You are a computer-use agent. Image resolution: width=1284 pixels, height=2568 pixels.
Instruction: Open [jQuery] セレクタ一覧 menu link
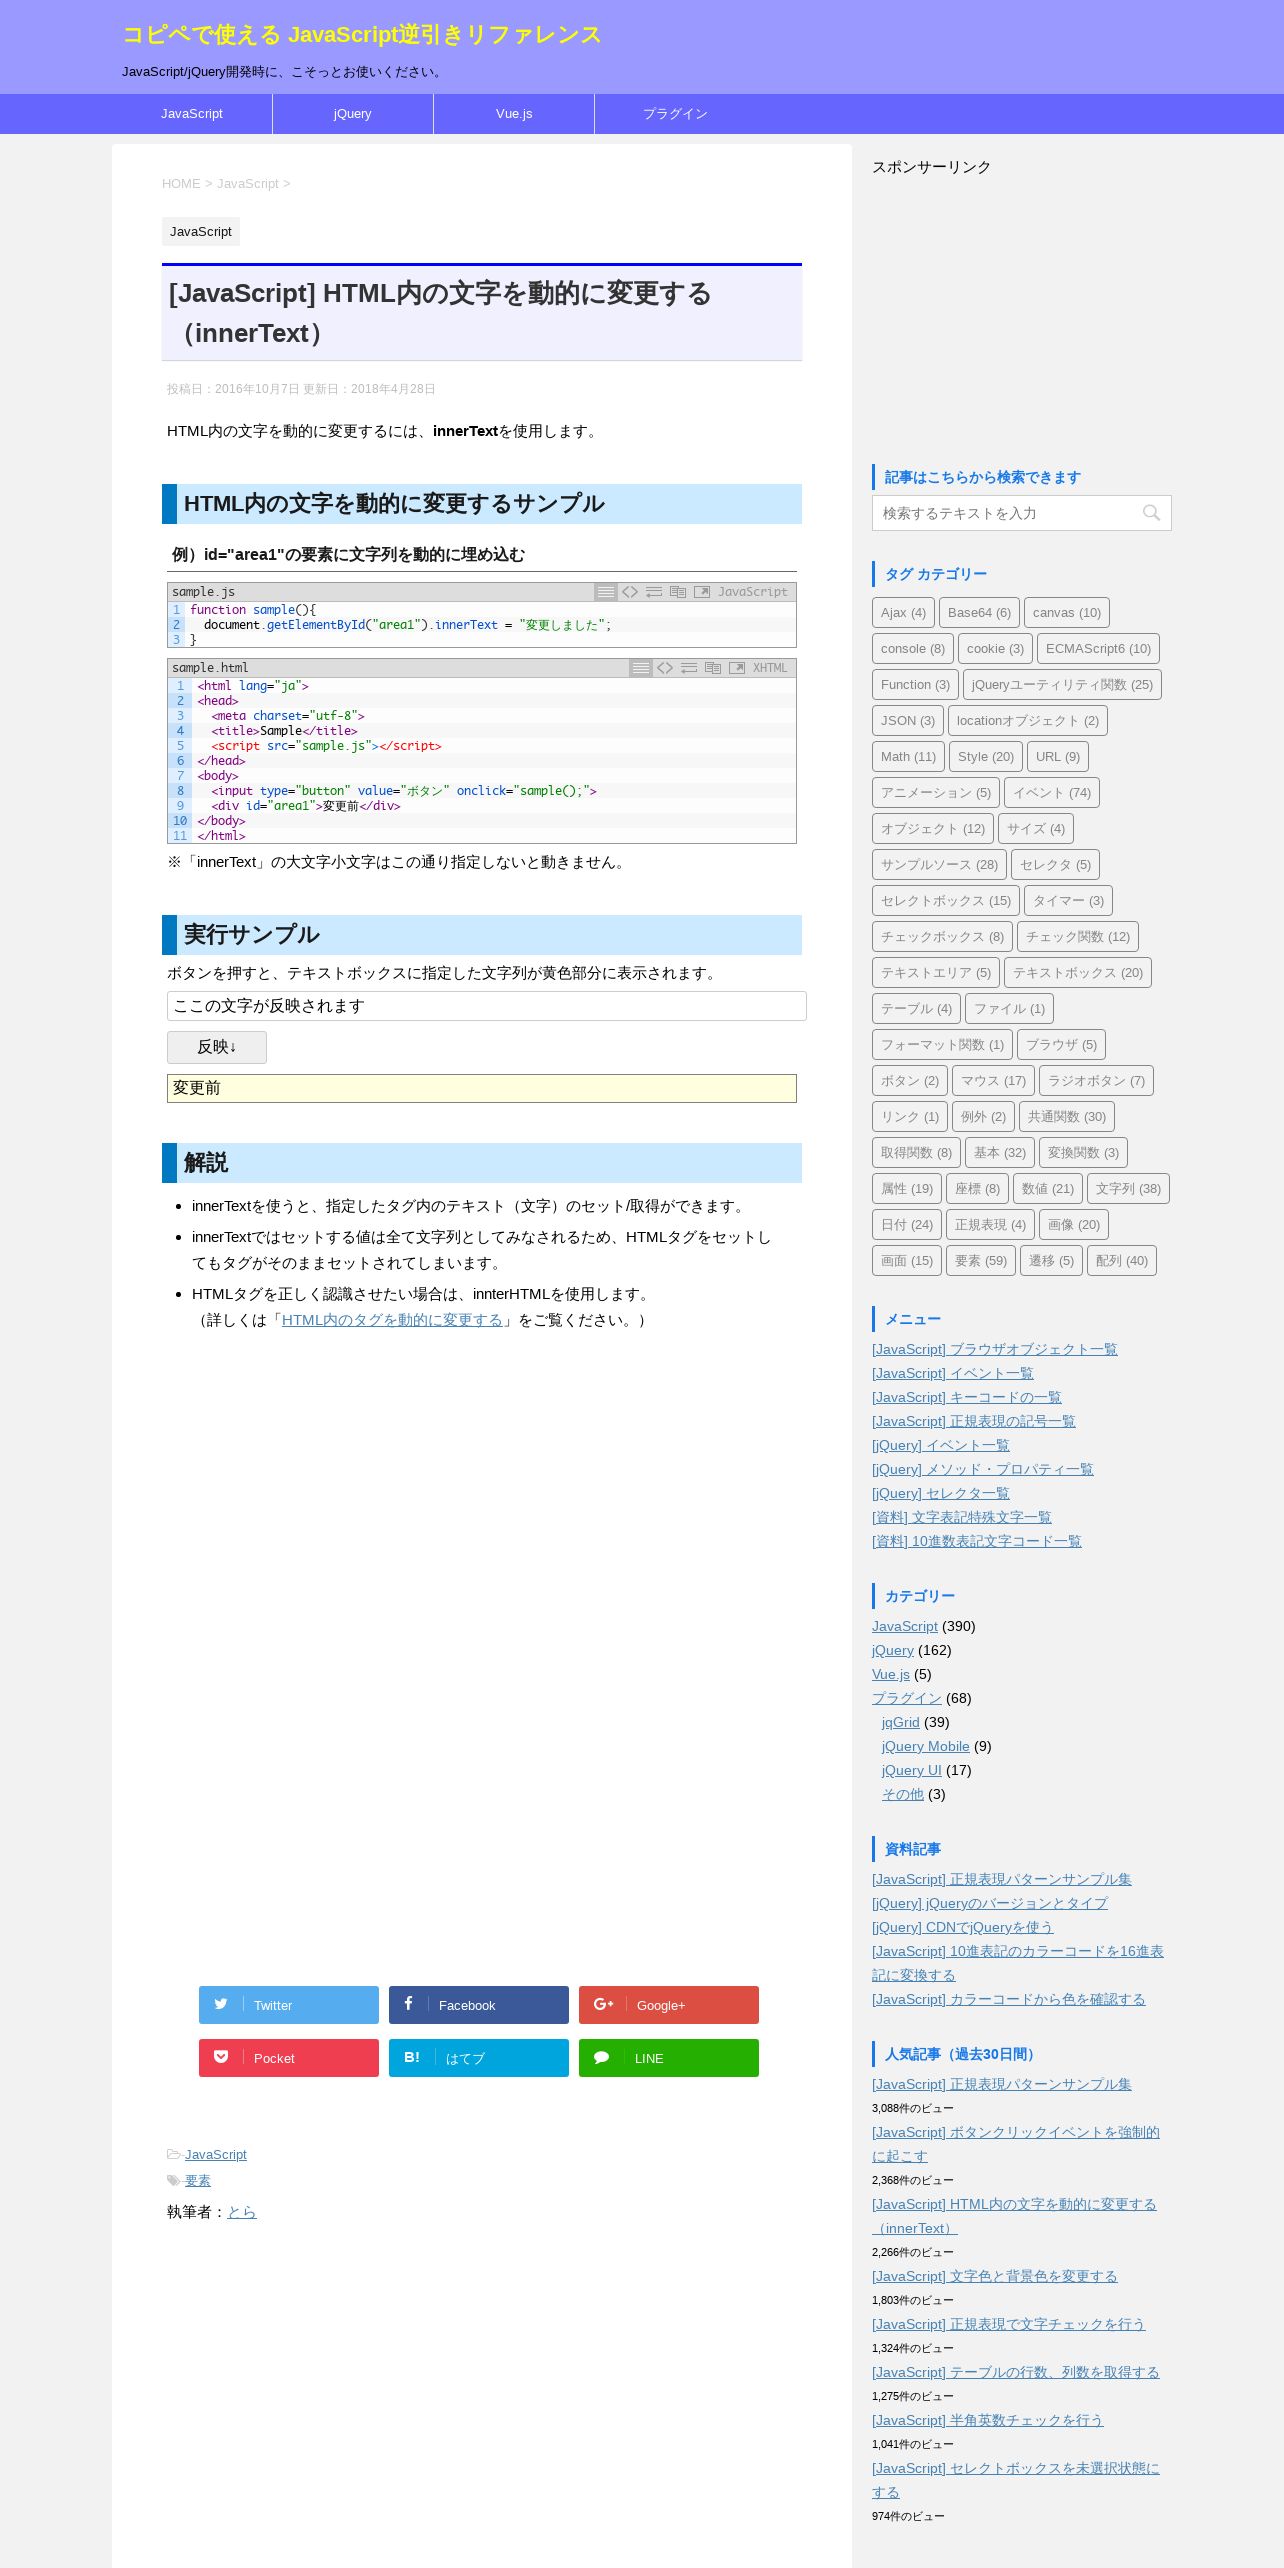pos(941,1494)
